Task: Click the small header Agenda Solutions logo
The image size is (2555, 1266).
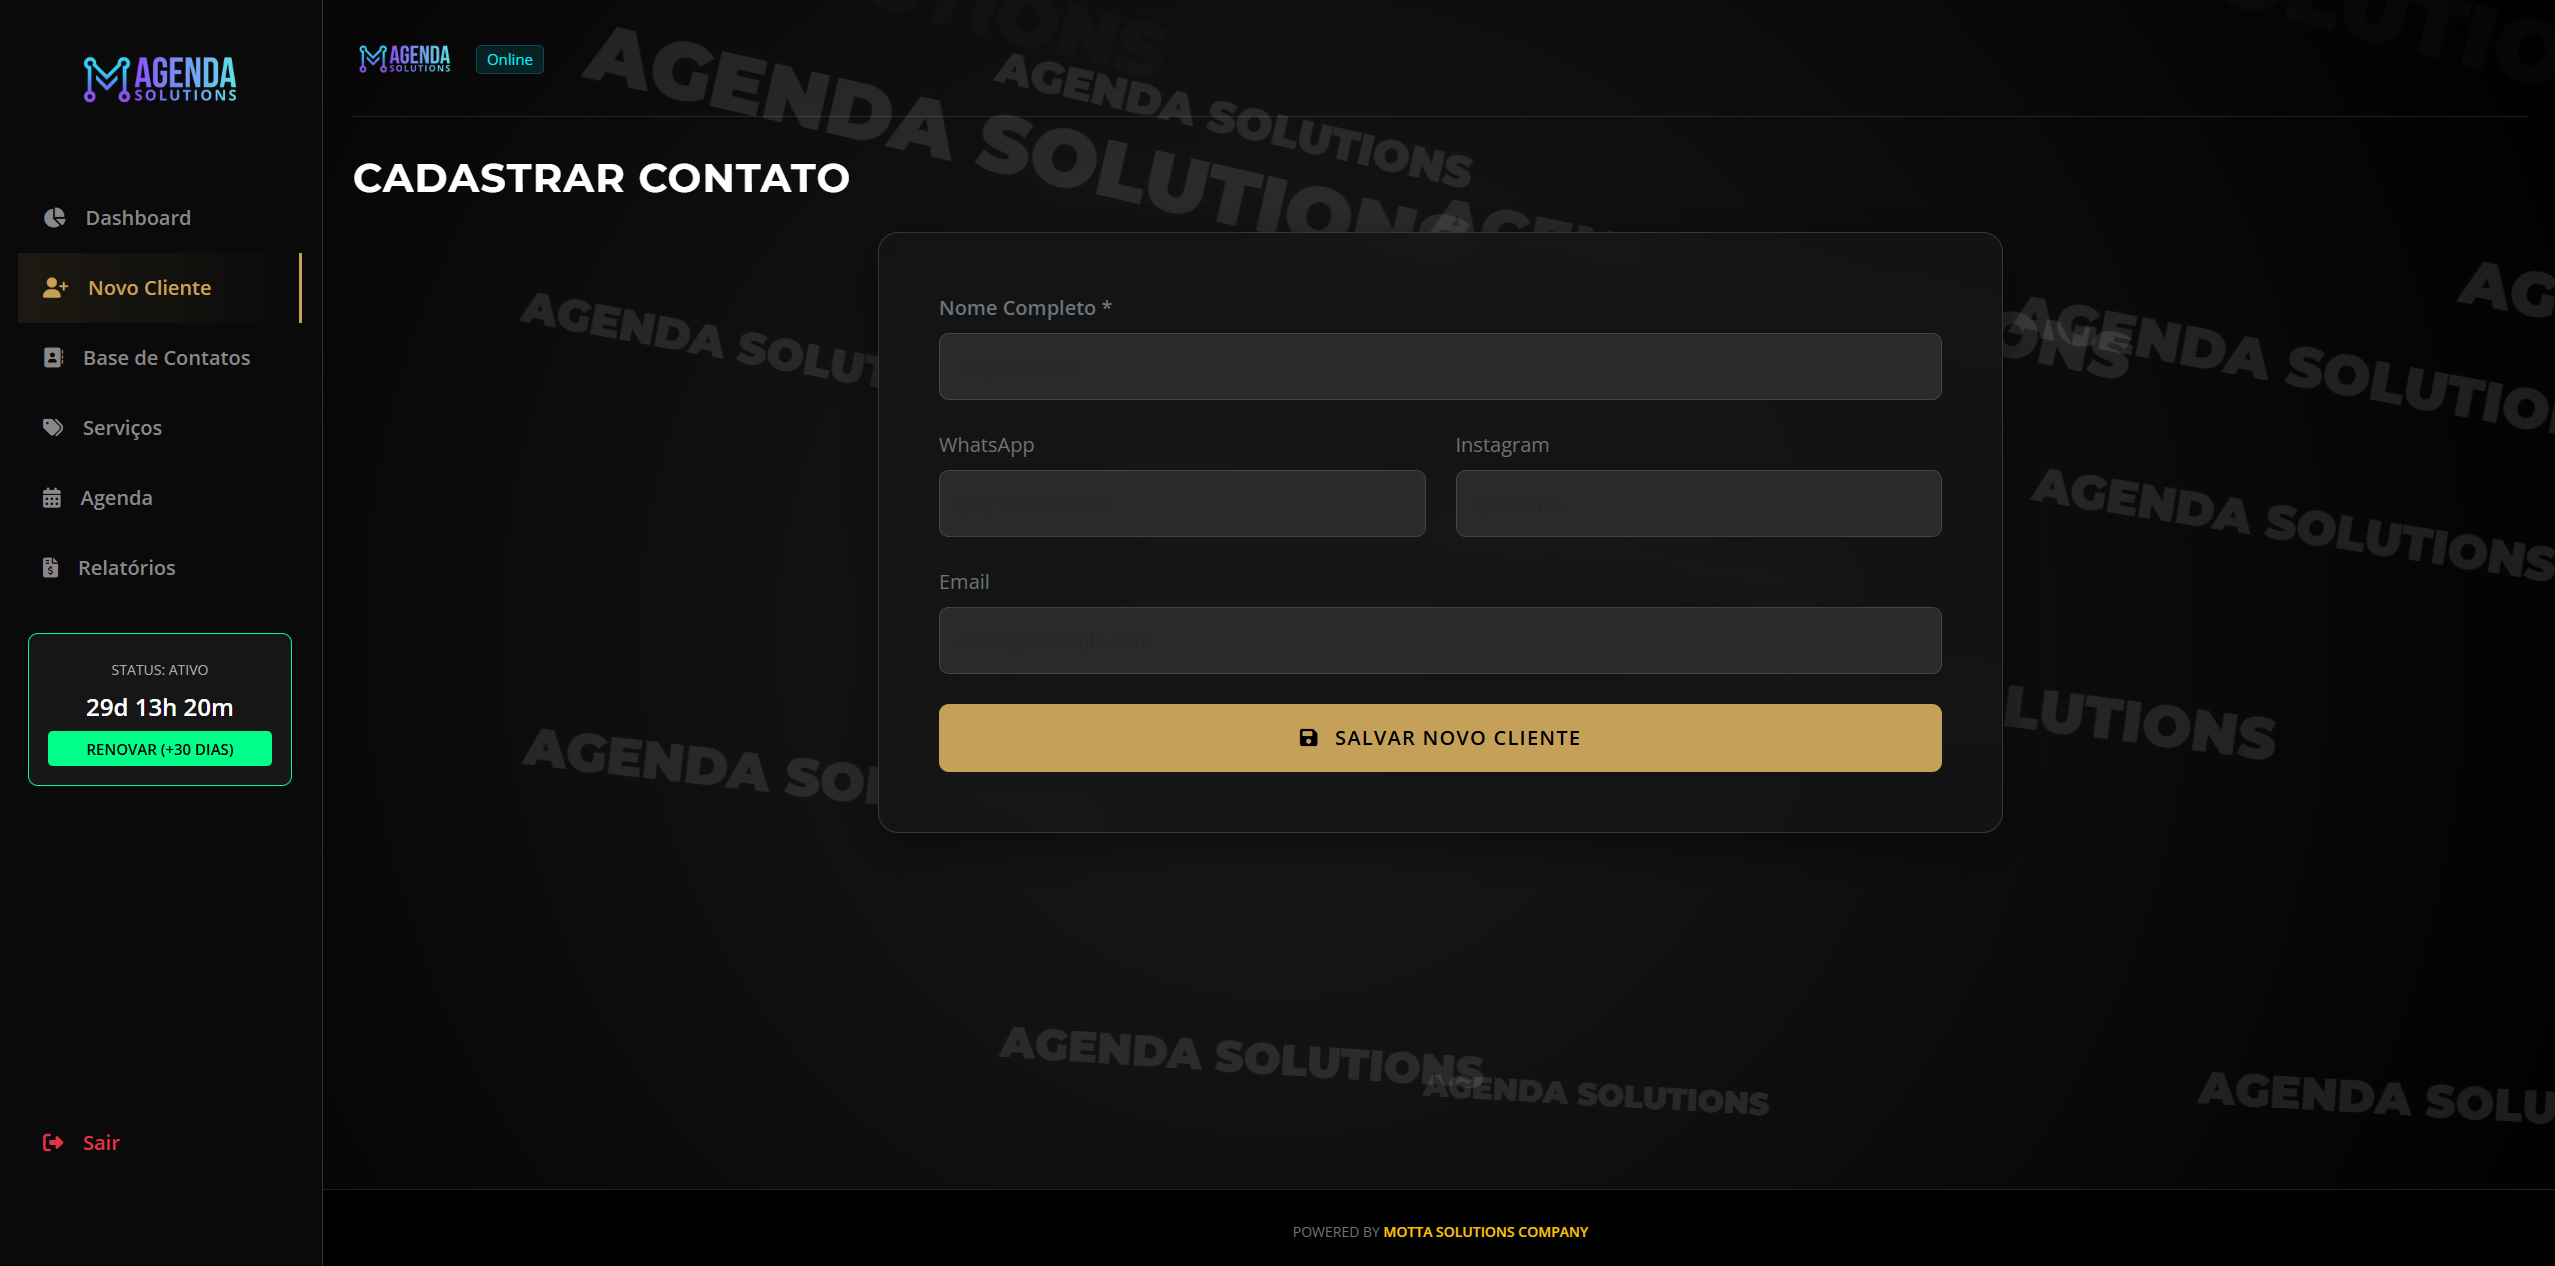Action: (x=405, y=59)
